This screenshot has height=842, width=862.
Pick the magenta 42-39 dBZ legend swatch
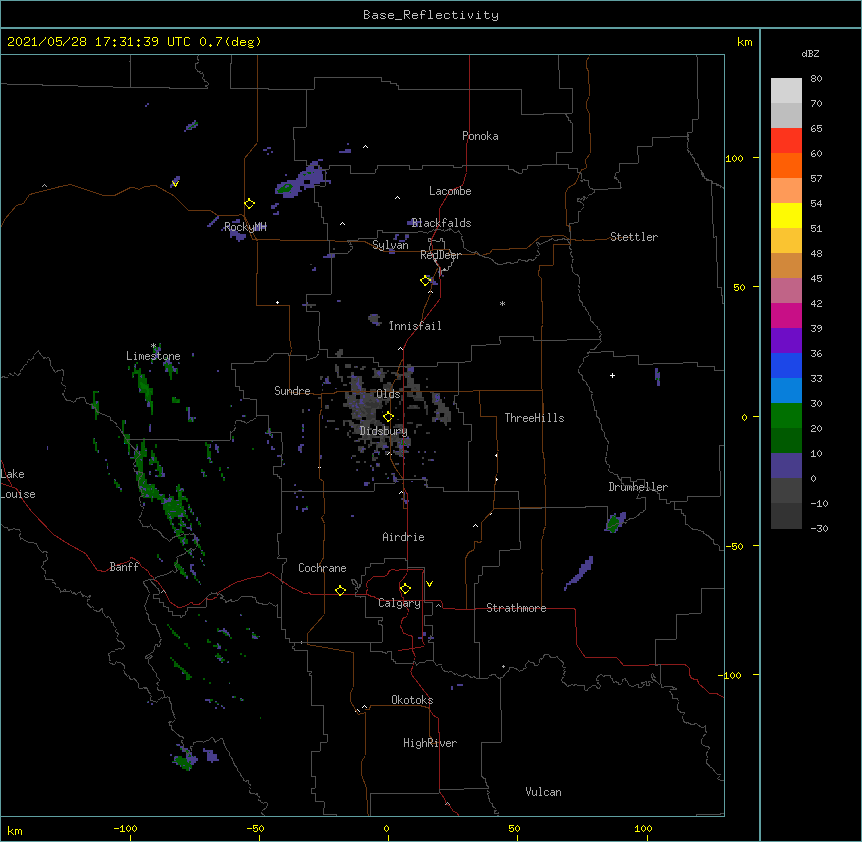coord(786,315)
